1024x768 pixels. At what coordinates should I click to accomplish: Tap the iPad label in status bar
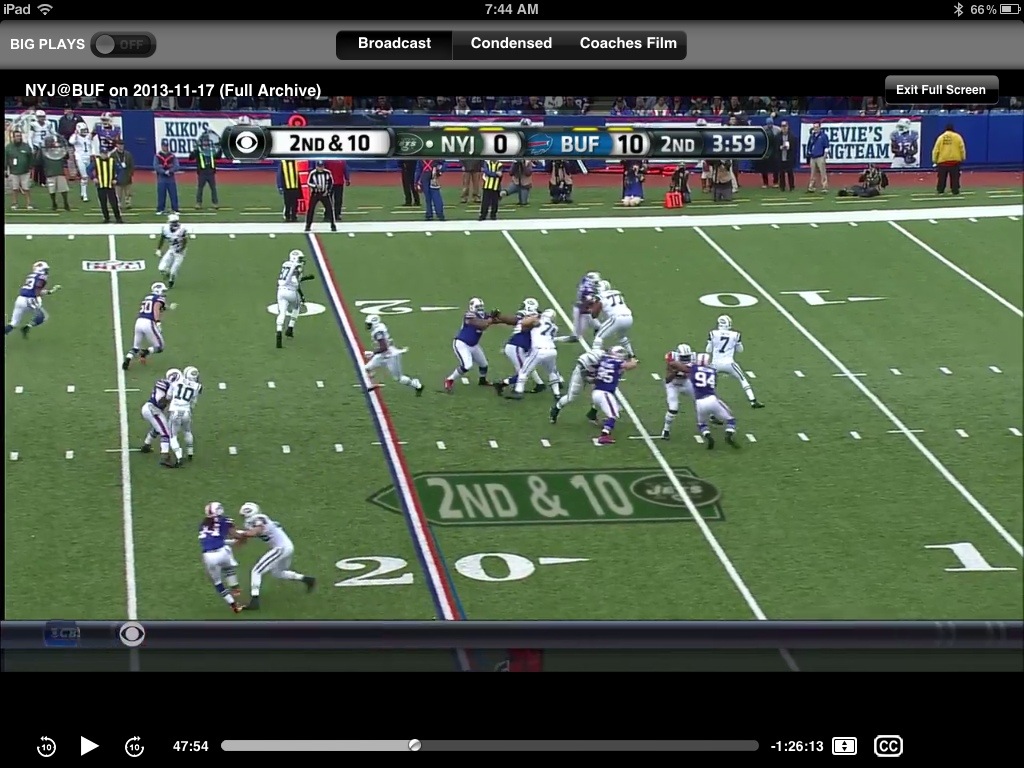(x=17, y=9)
